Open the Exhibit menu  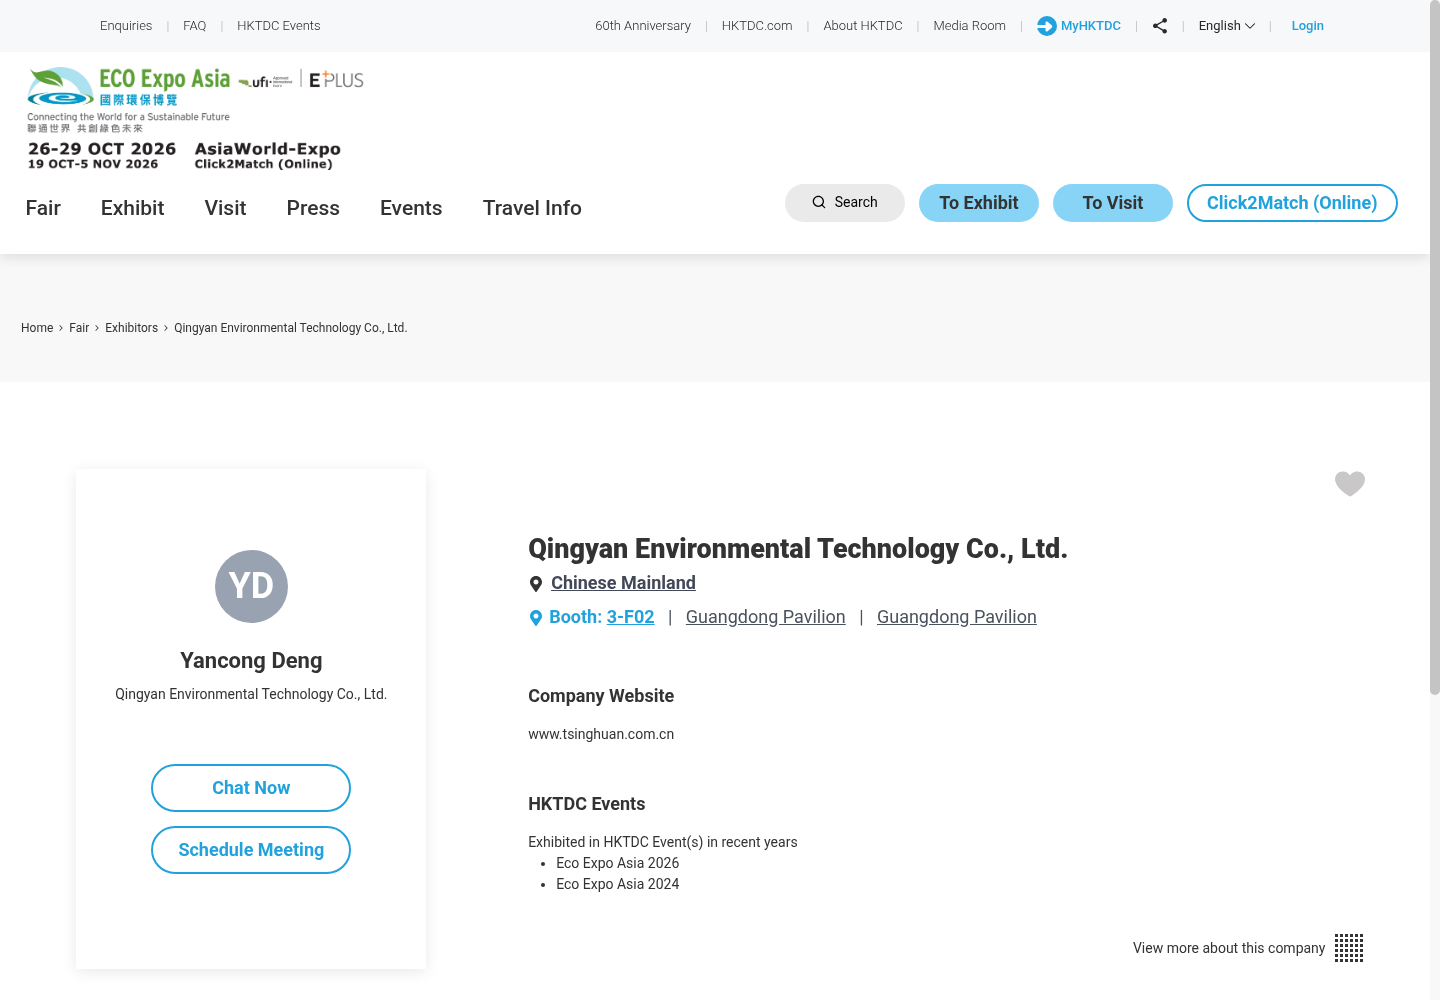(132, 208)
